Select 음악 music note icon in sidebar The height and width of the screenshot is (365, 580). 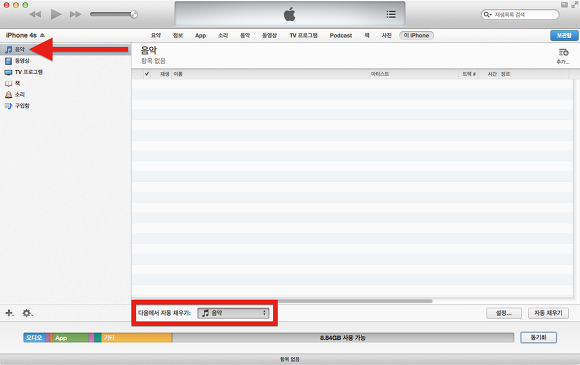pos(9,49)
